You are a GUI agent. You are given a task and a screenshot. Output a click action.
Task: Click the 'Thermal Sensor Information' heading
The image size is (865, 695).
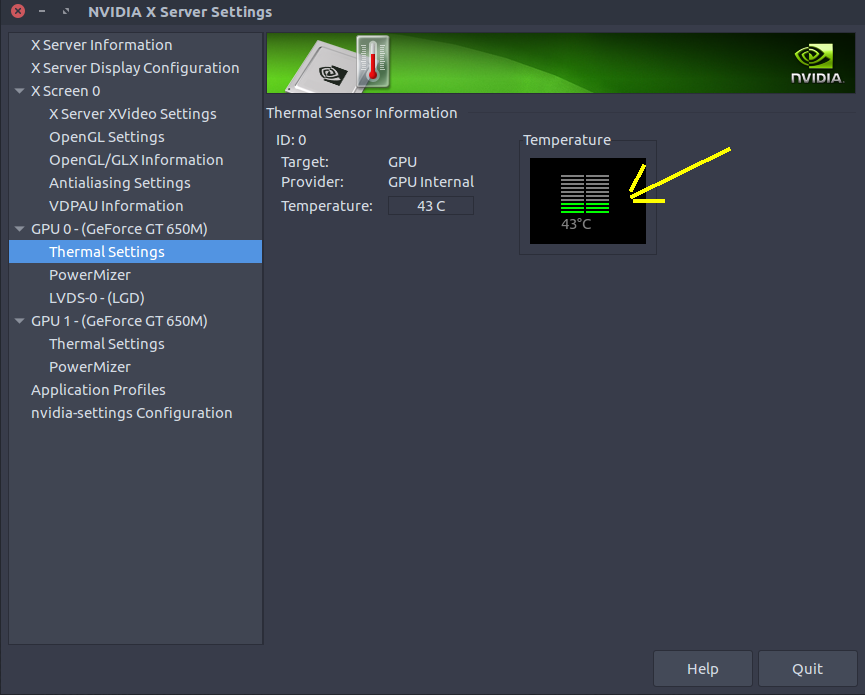(x=362, y=113)
